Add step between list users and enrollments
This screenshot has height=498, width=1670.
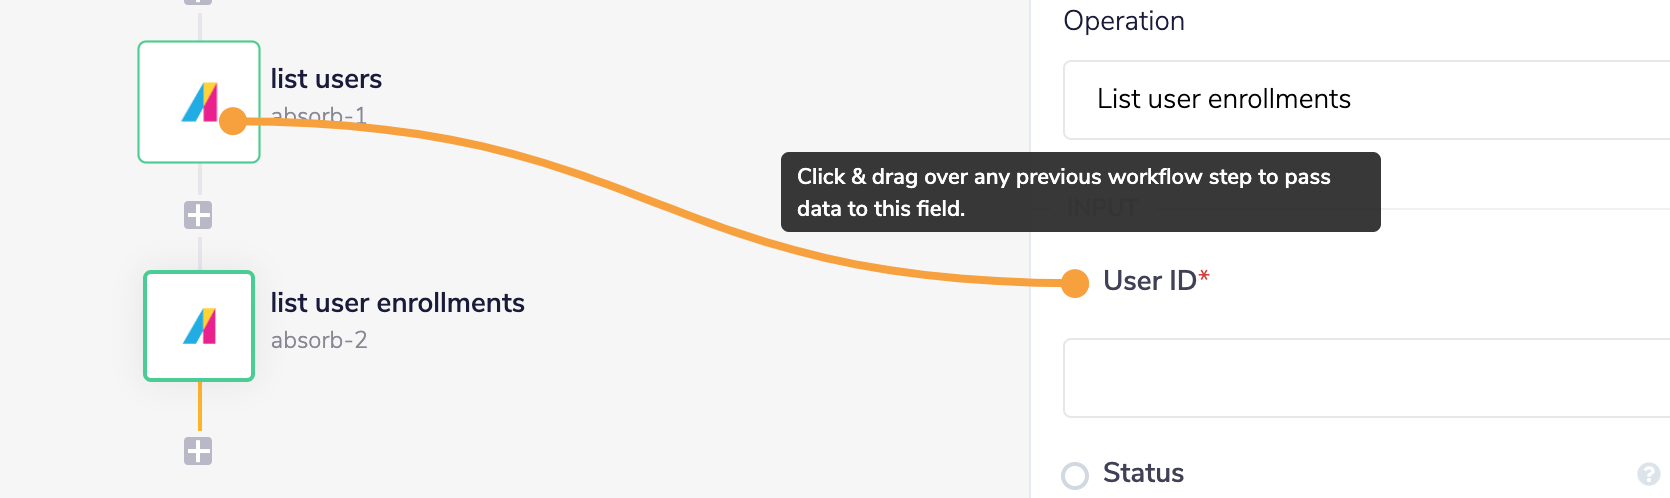point(198,215)
